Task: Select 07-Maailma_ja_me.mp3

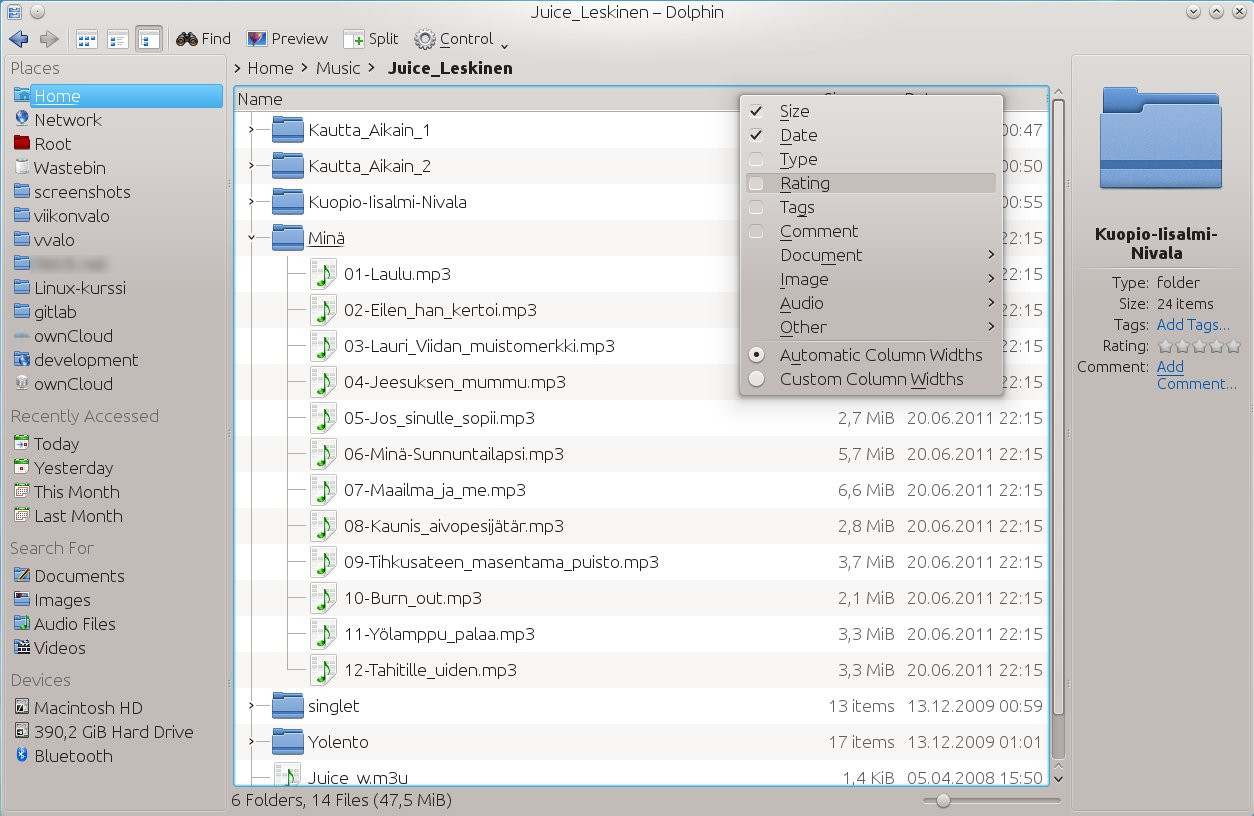Action: pos(434,490)
